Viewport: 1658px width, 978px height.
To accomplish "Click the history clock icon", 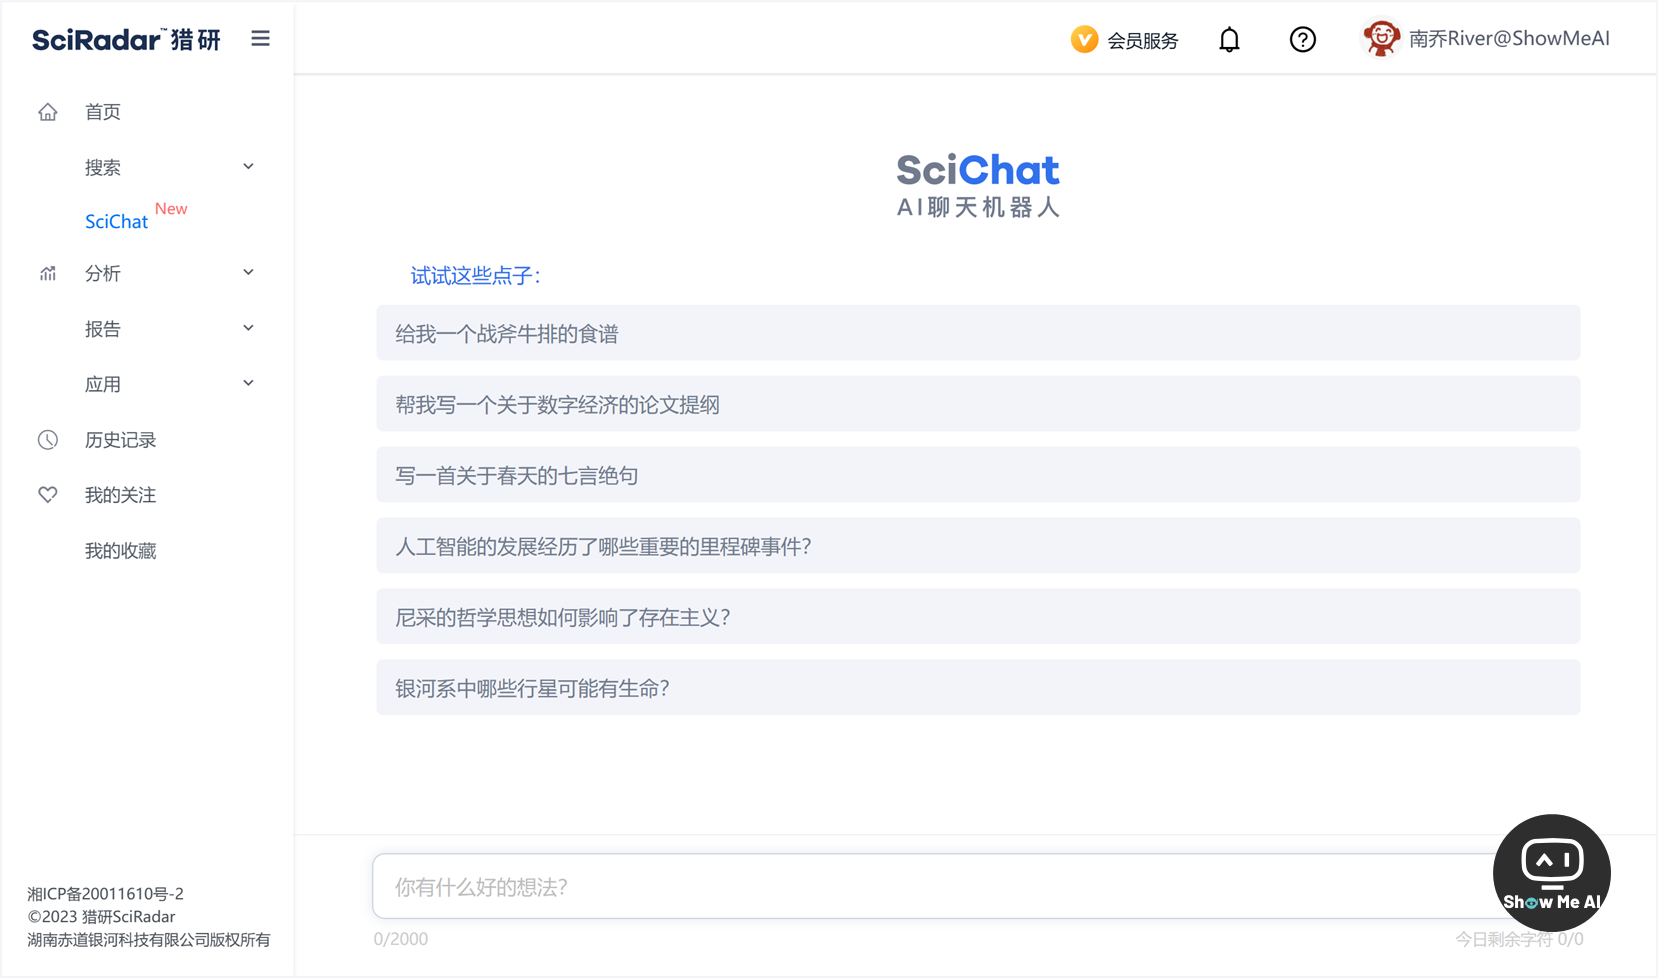I will 48,440.
